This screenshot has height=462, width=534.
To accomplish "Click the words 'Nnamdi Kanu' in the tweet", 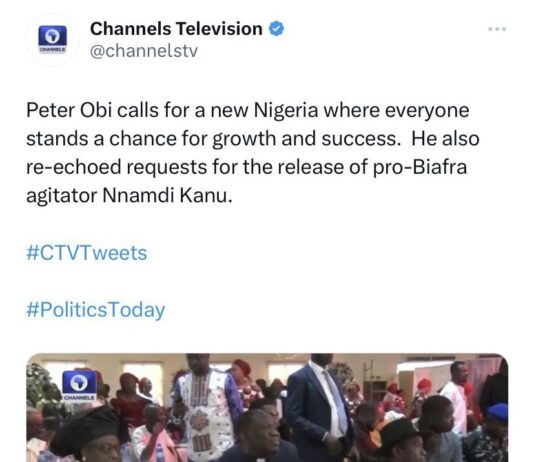I will point(167,196).
